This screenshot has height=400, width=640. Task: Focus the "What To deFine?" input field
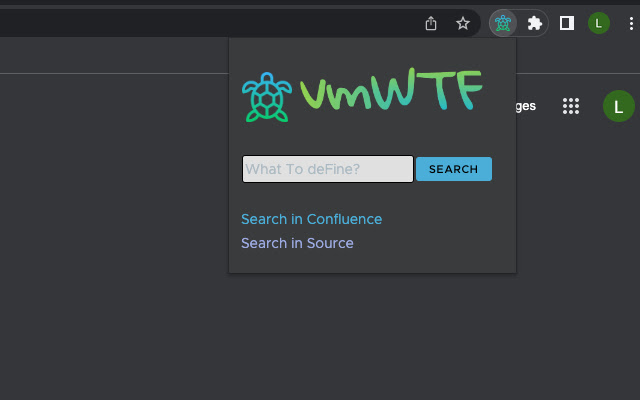pyautogui.click(x=327, y=169)
